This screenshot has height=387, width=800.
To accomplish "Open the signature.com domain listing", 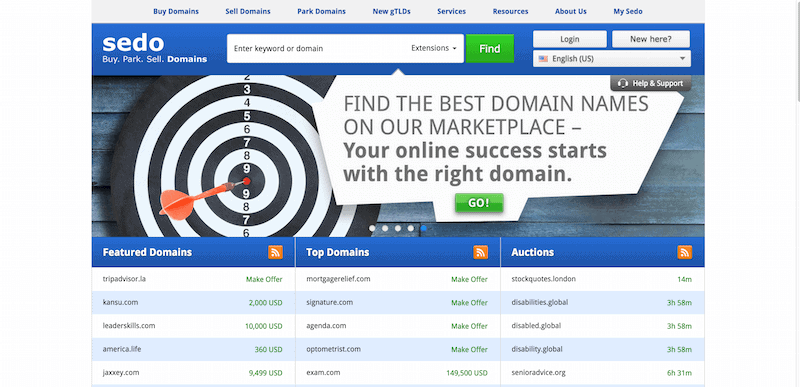I will [330, 302].
